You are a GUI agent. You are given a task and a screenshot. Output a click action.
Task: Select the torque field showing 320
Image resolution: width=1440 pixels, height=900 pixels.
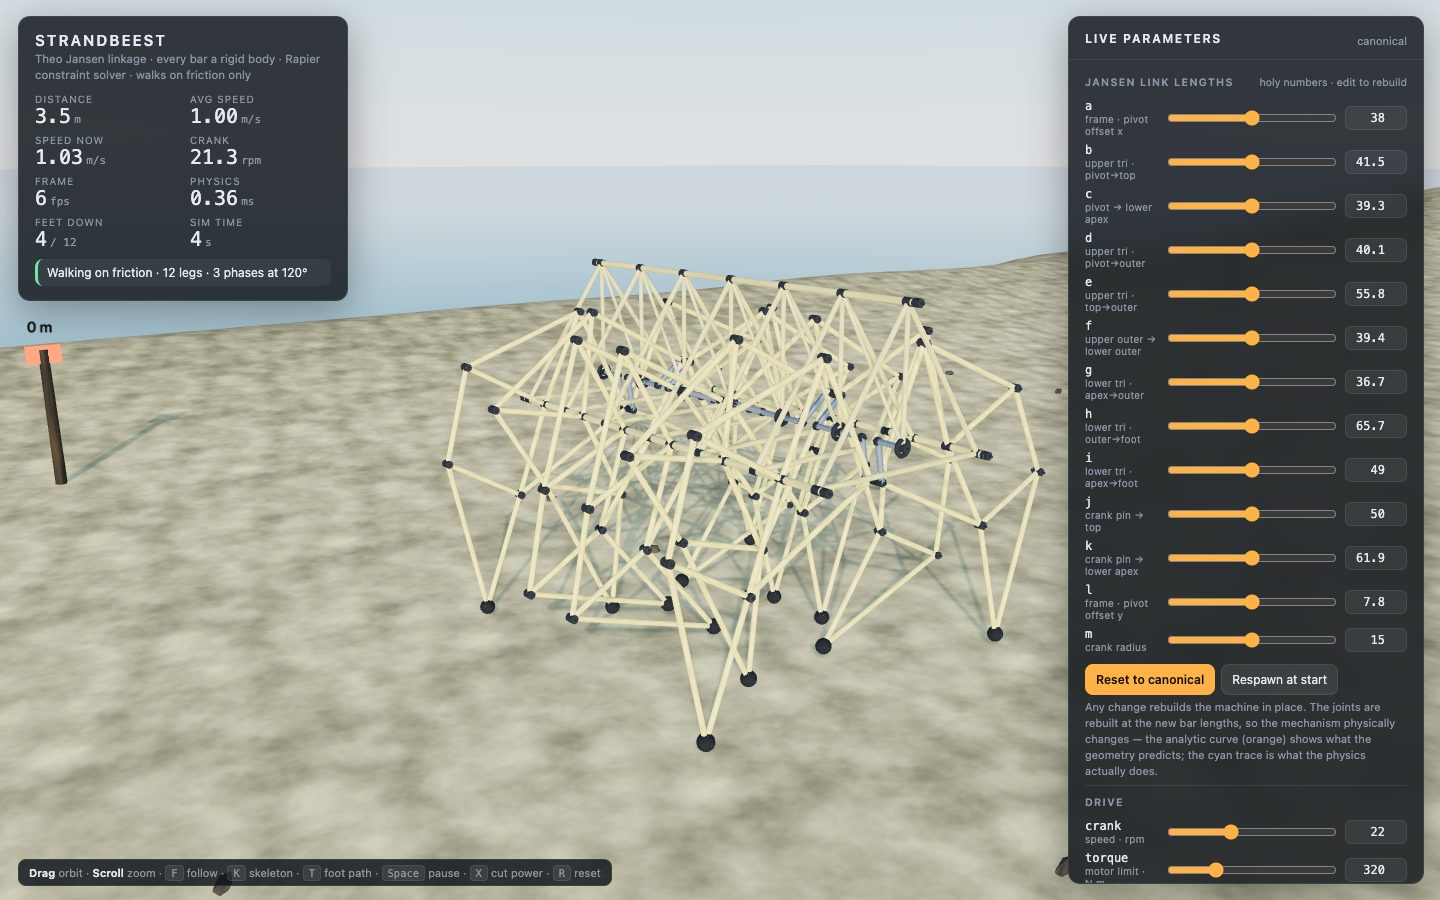(x=1376, y=870)
